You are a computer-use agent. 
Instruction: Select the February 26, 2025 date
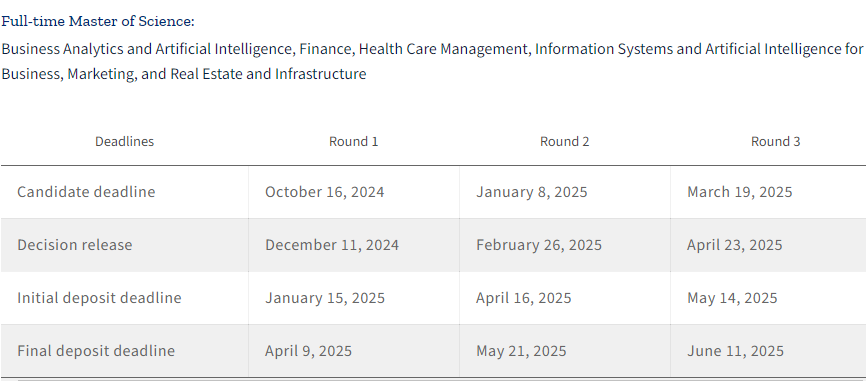(x=539, y=245)
